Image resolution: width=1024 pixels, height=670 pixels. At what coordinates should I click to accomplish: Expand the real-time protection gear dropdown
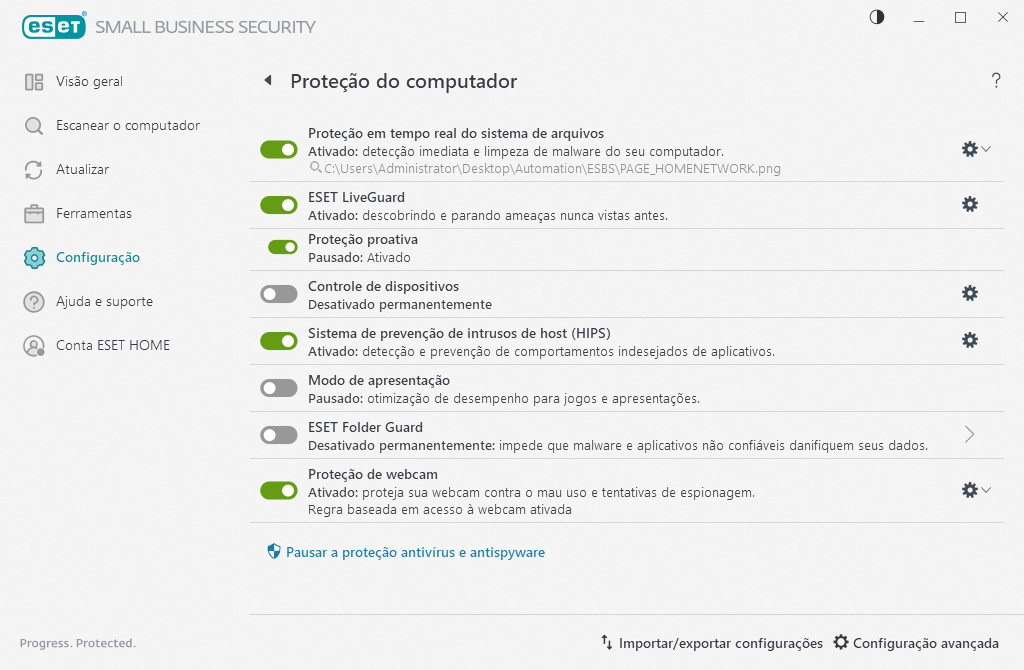pos(988,149)
